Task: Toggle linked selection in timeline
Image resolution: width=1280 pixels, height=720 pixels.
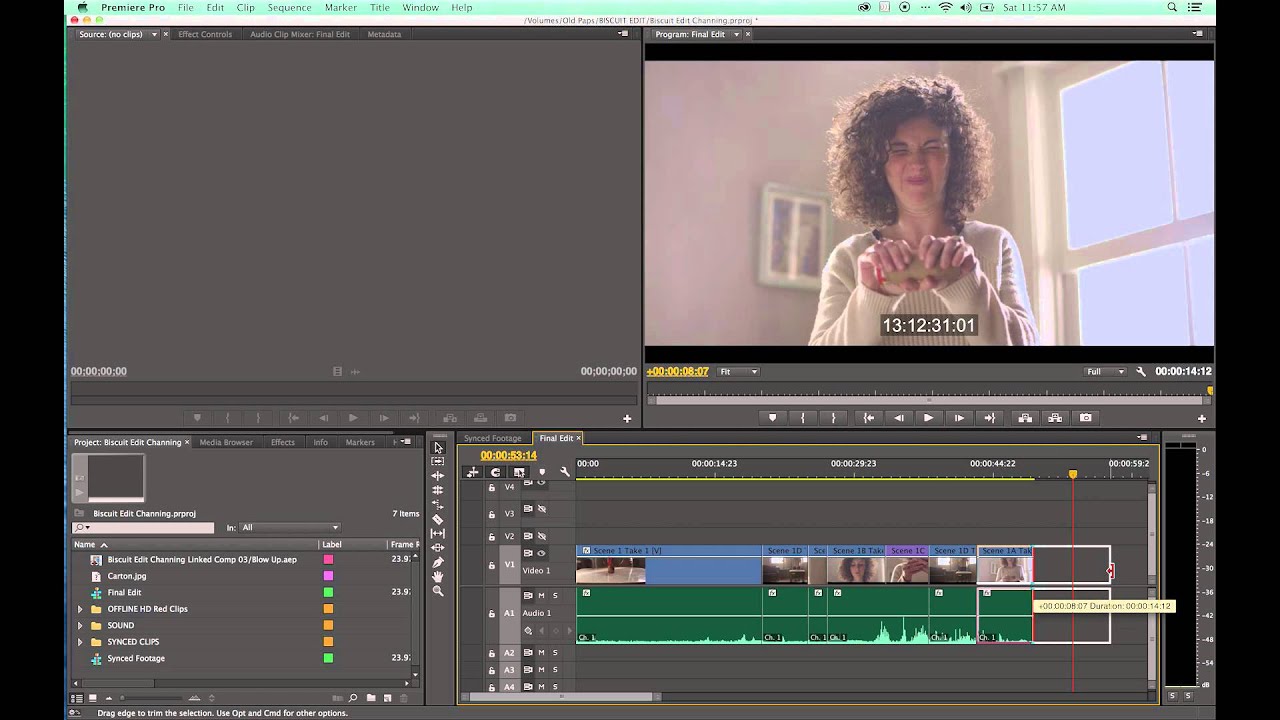Action: click(x=519, y=472)
